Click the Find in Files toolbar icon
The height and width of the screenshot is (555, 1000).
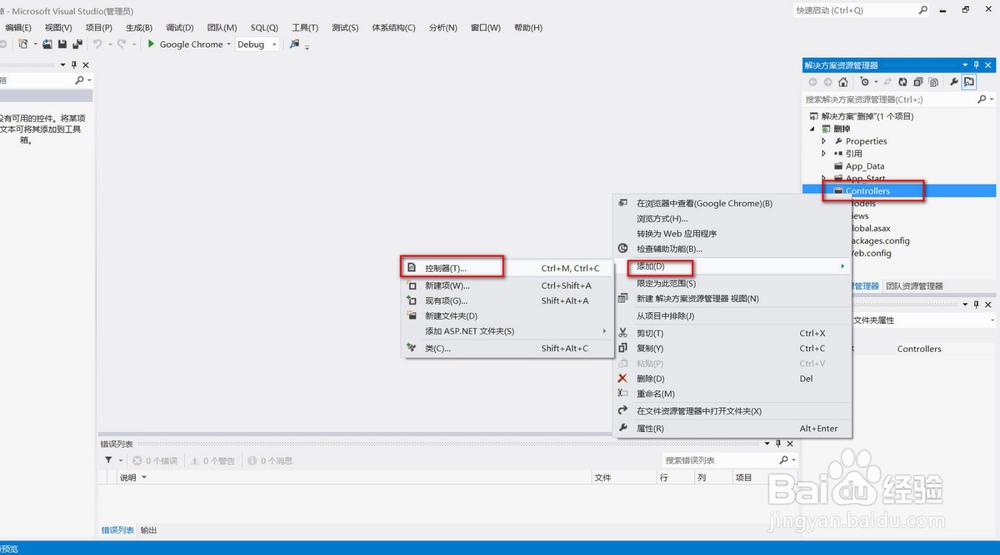tap(294, 44)
